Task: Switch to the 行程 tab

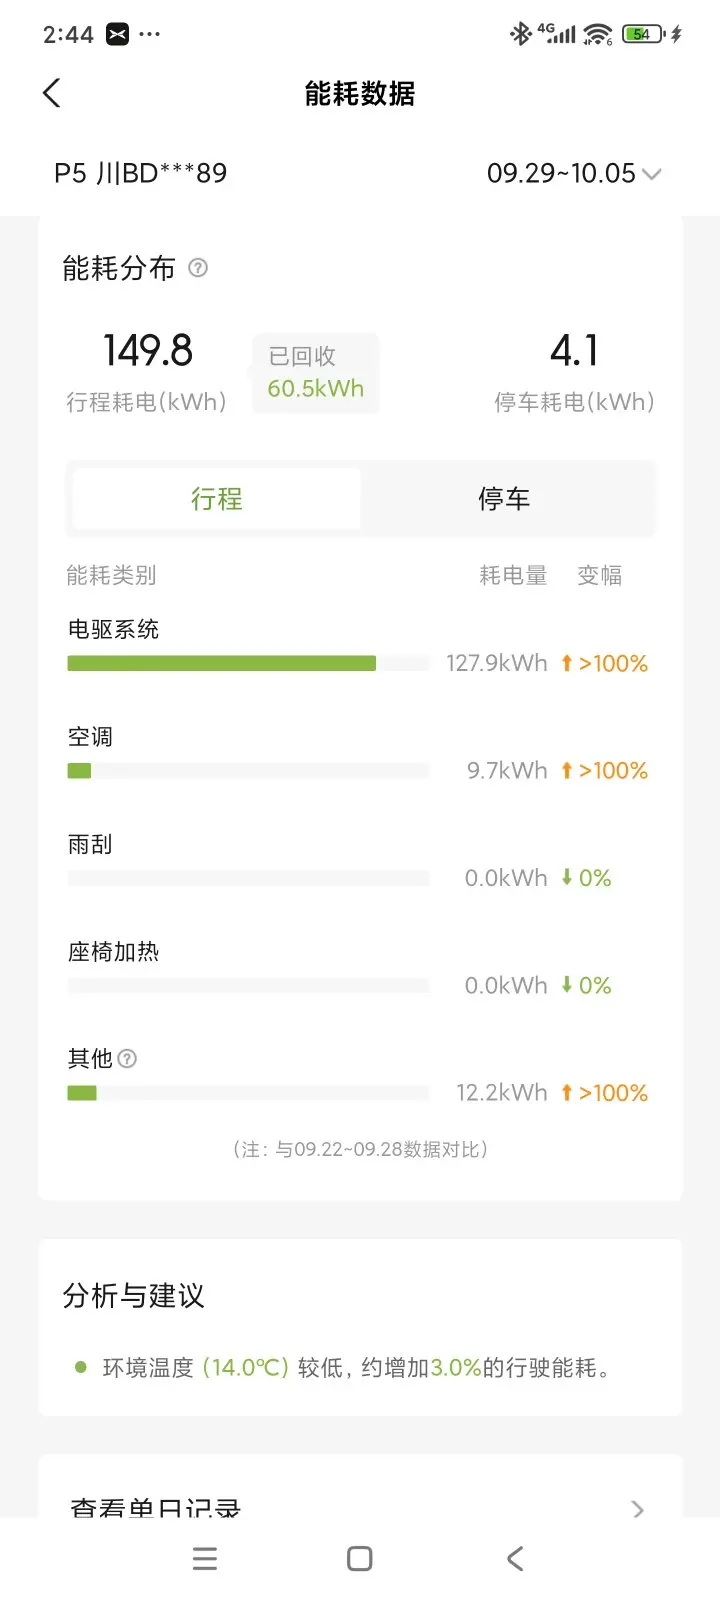Action: pyautogui.click(x=217, y=499)
